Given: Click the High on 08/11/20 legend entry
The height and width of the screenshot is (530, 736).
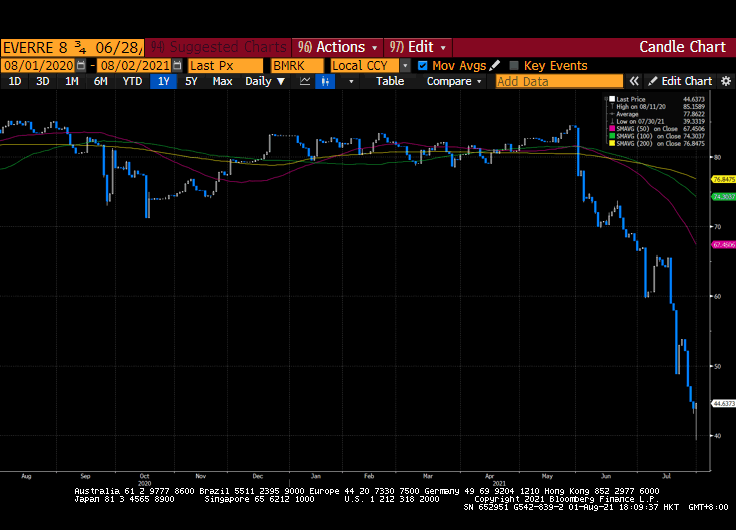Looking at the screenshot, I should (657, 107).
